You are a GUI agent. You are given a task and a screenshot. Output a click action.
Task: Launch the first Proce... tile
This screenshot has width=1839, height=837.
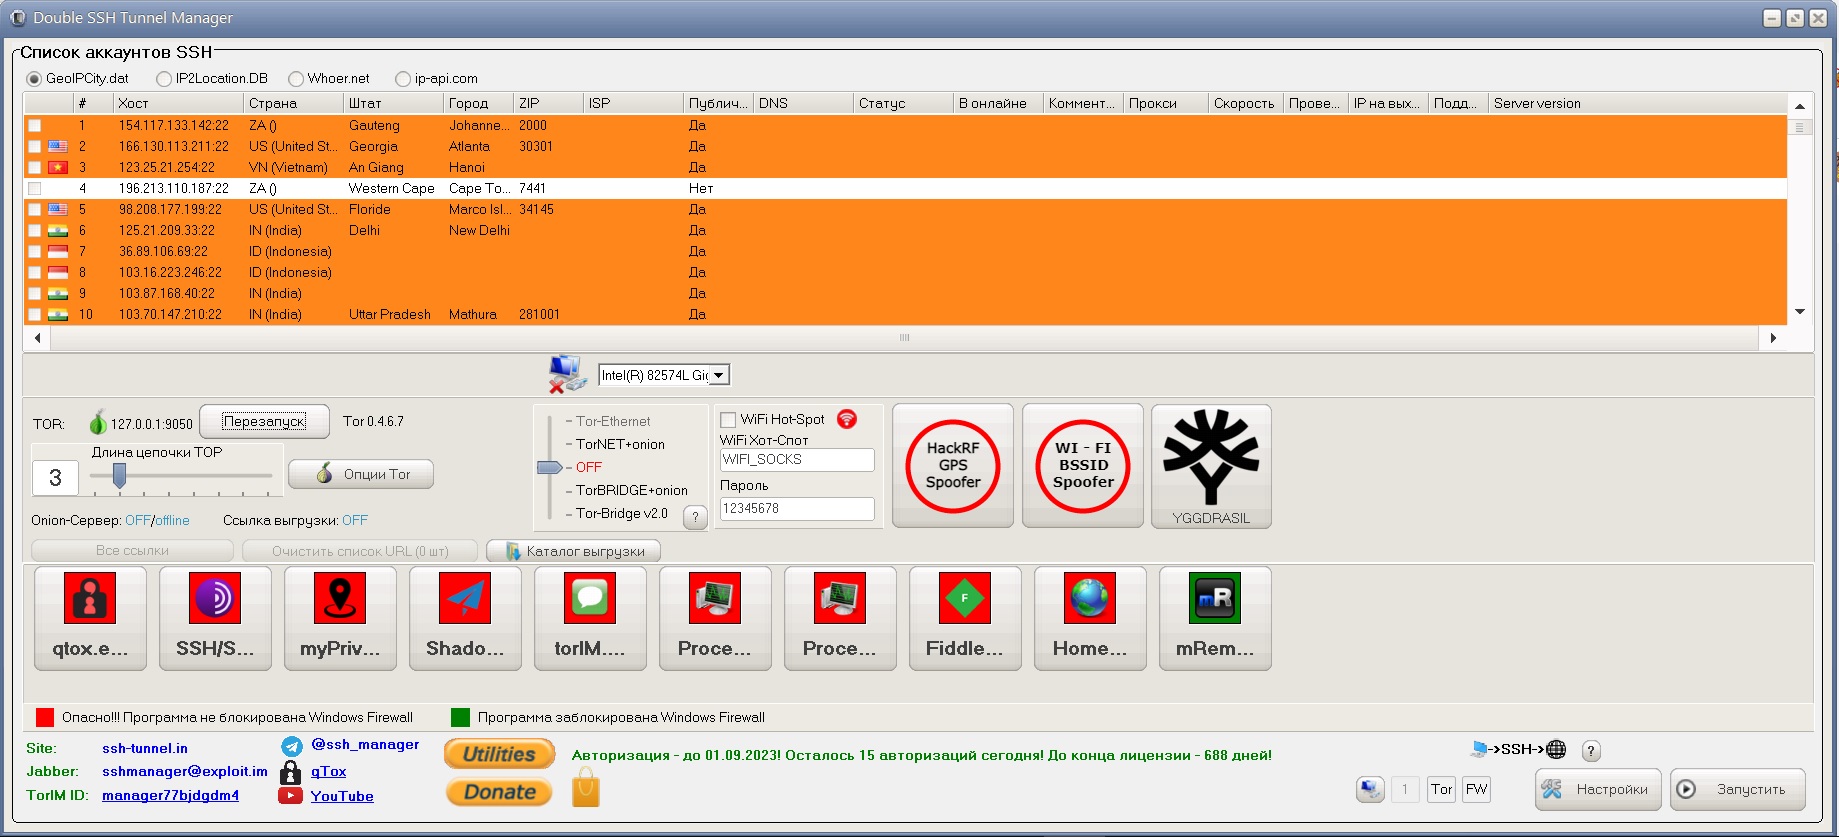(x=715, y=618)
